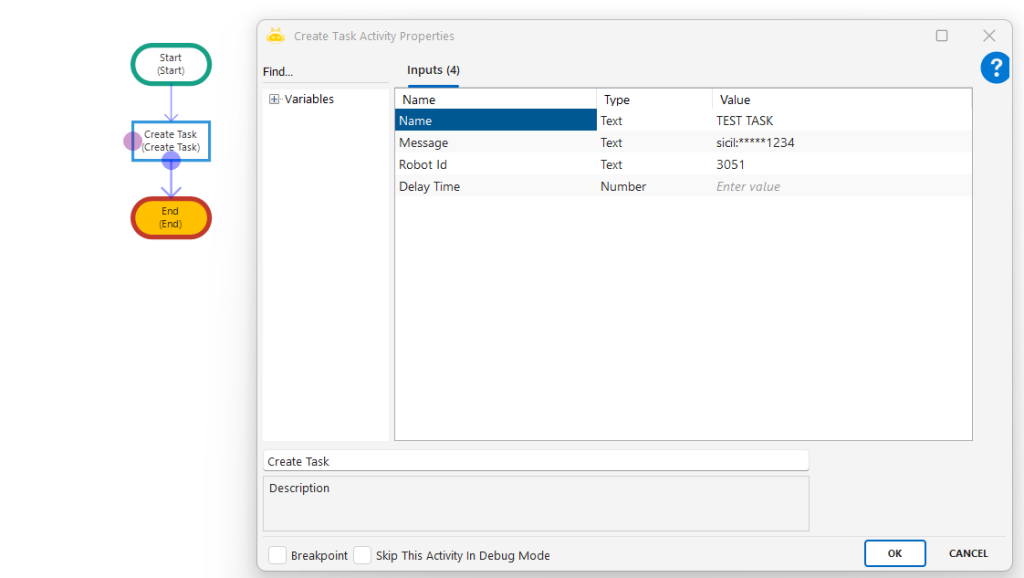Click the Delay Time value field
Viewport: 1024px width, 578px height.
840,187
